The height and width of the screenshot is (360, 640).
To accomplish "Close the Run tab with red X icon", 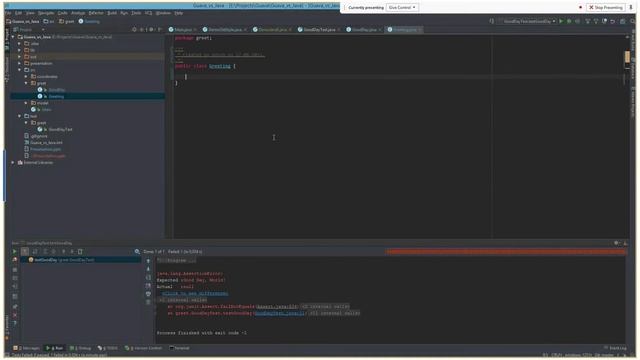I will (x=15, y=315).
